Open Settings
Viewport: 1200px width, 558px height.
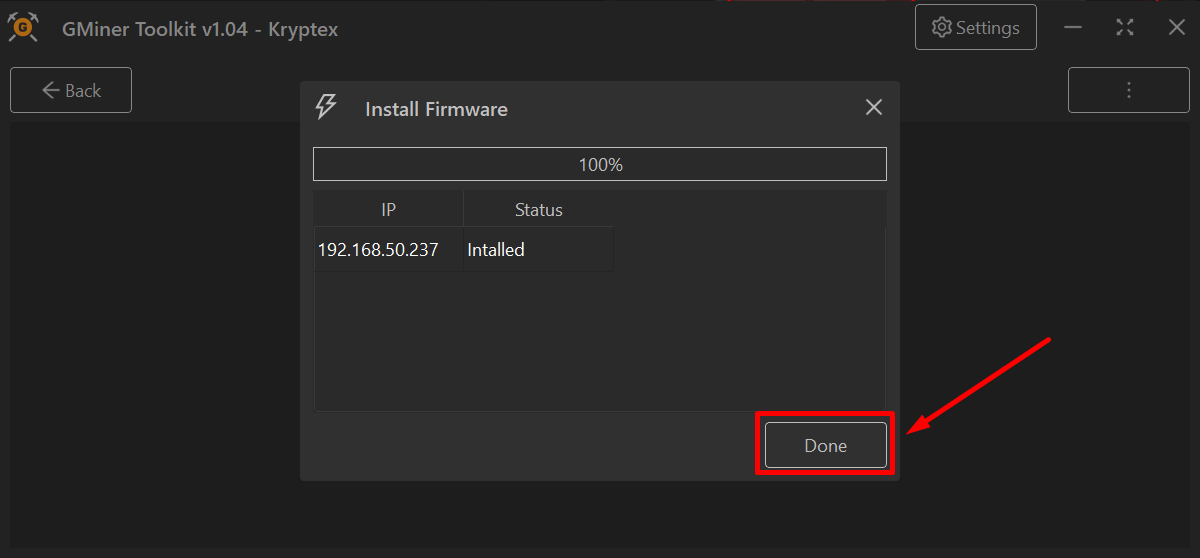975,28
